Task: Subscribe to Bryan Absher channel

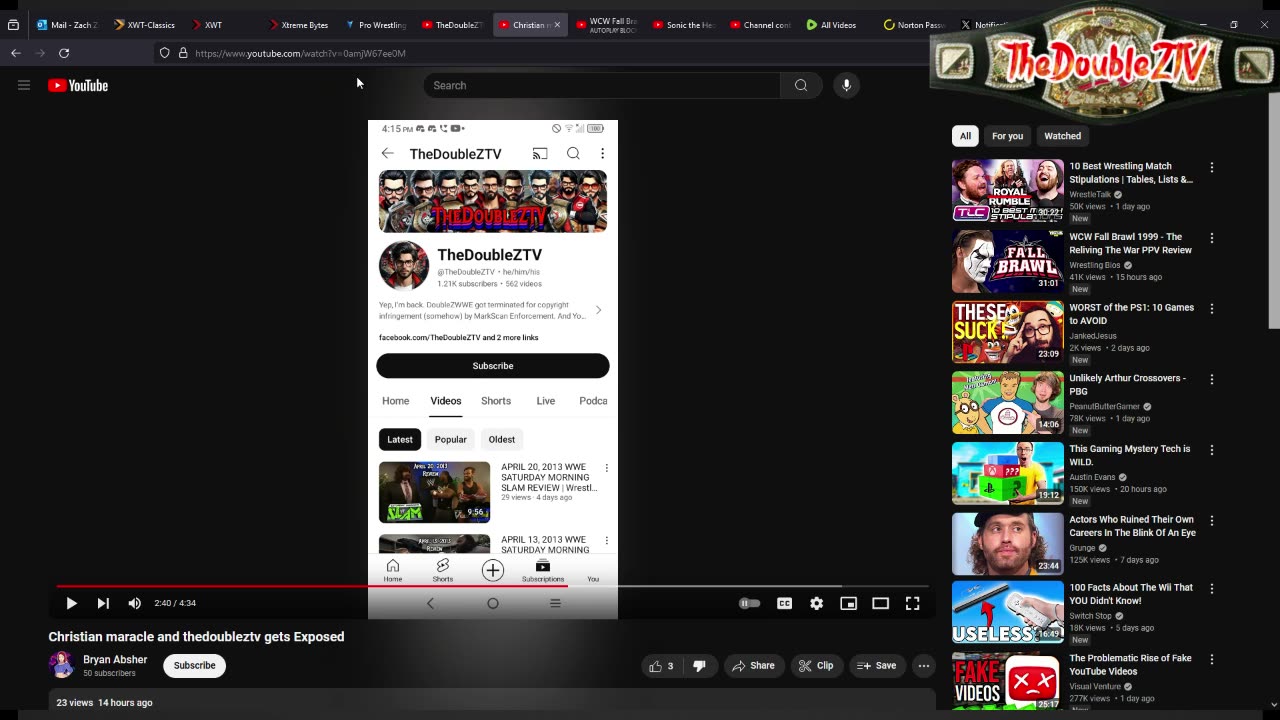Action: coord(195,665)
